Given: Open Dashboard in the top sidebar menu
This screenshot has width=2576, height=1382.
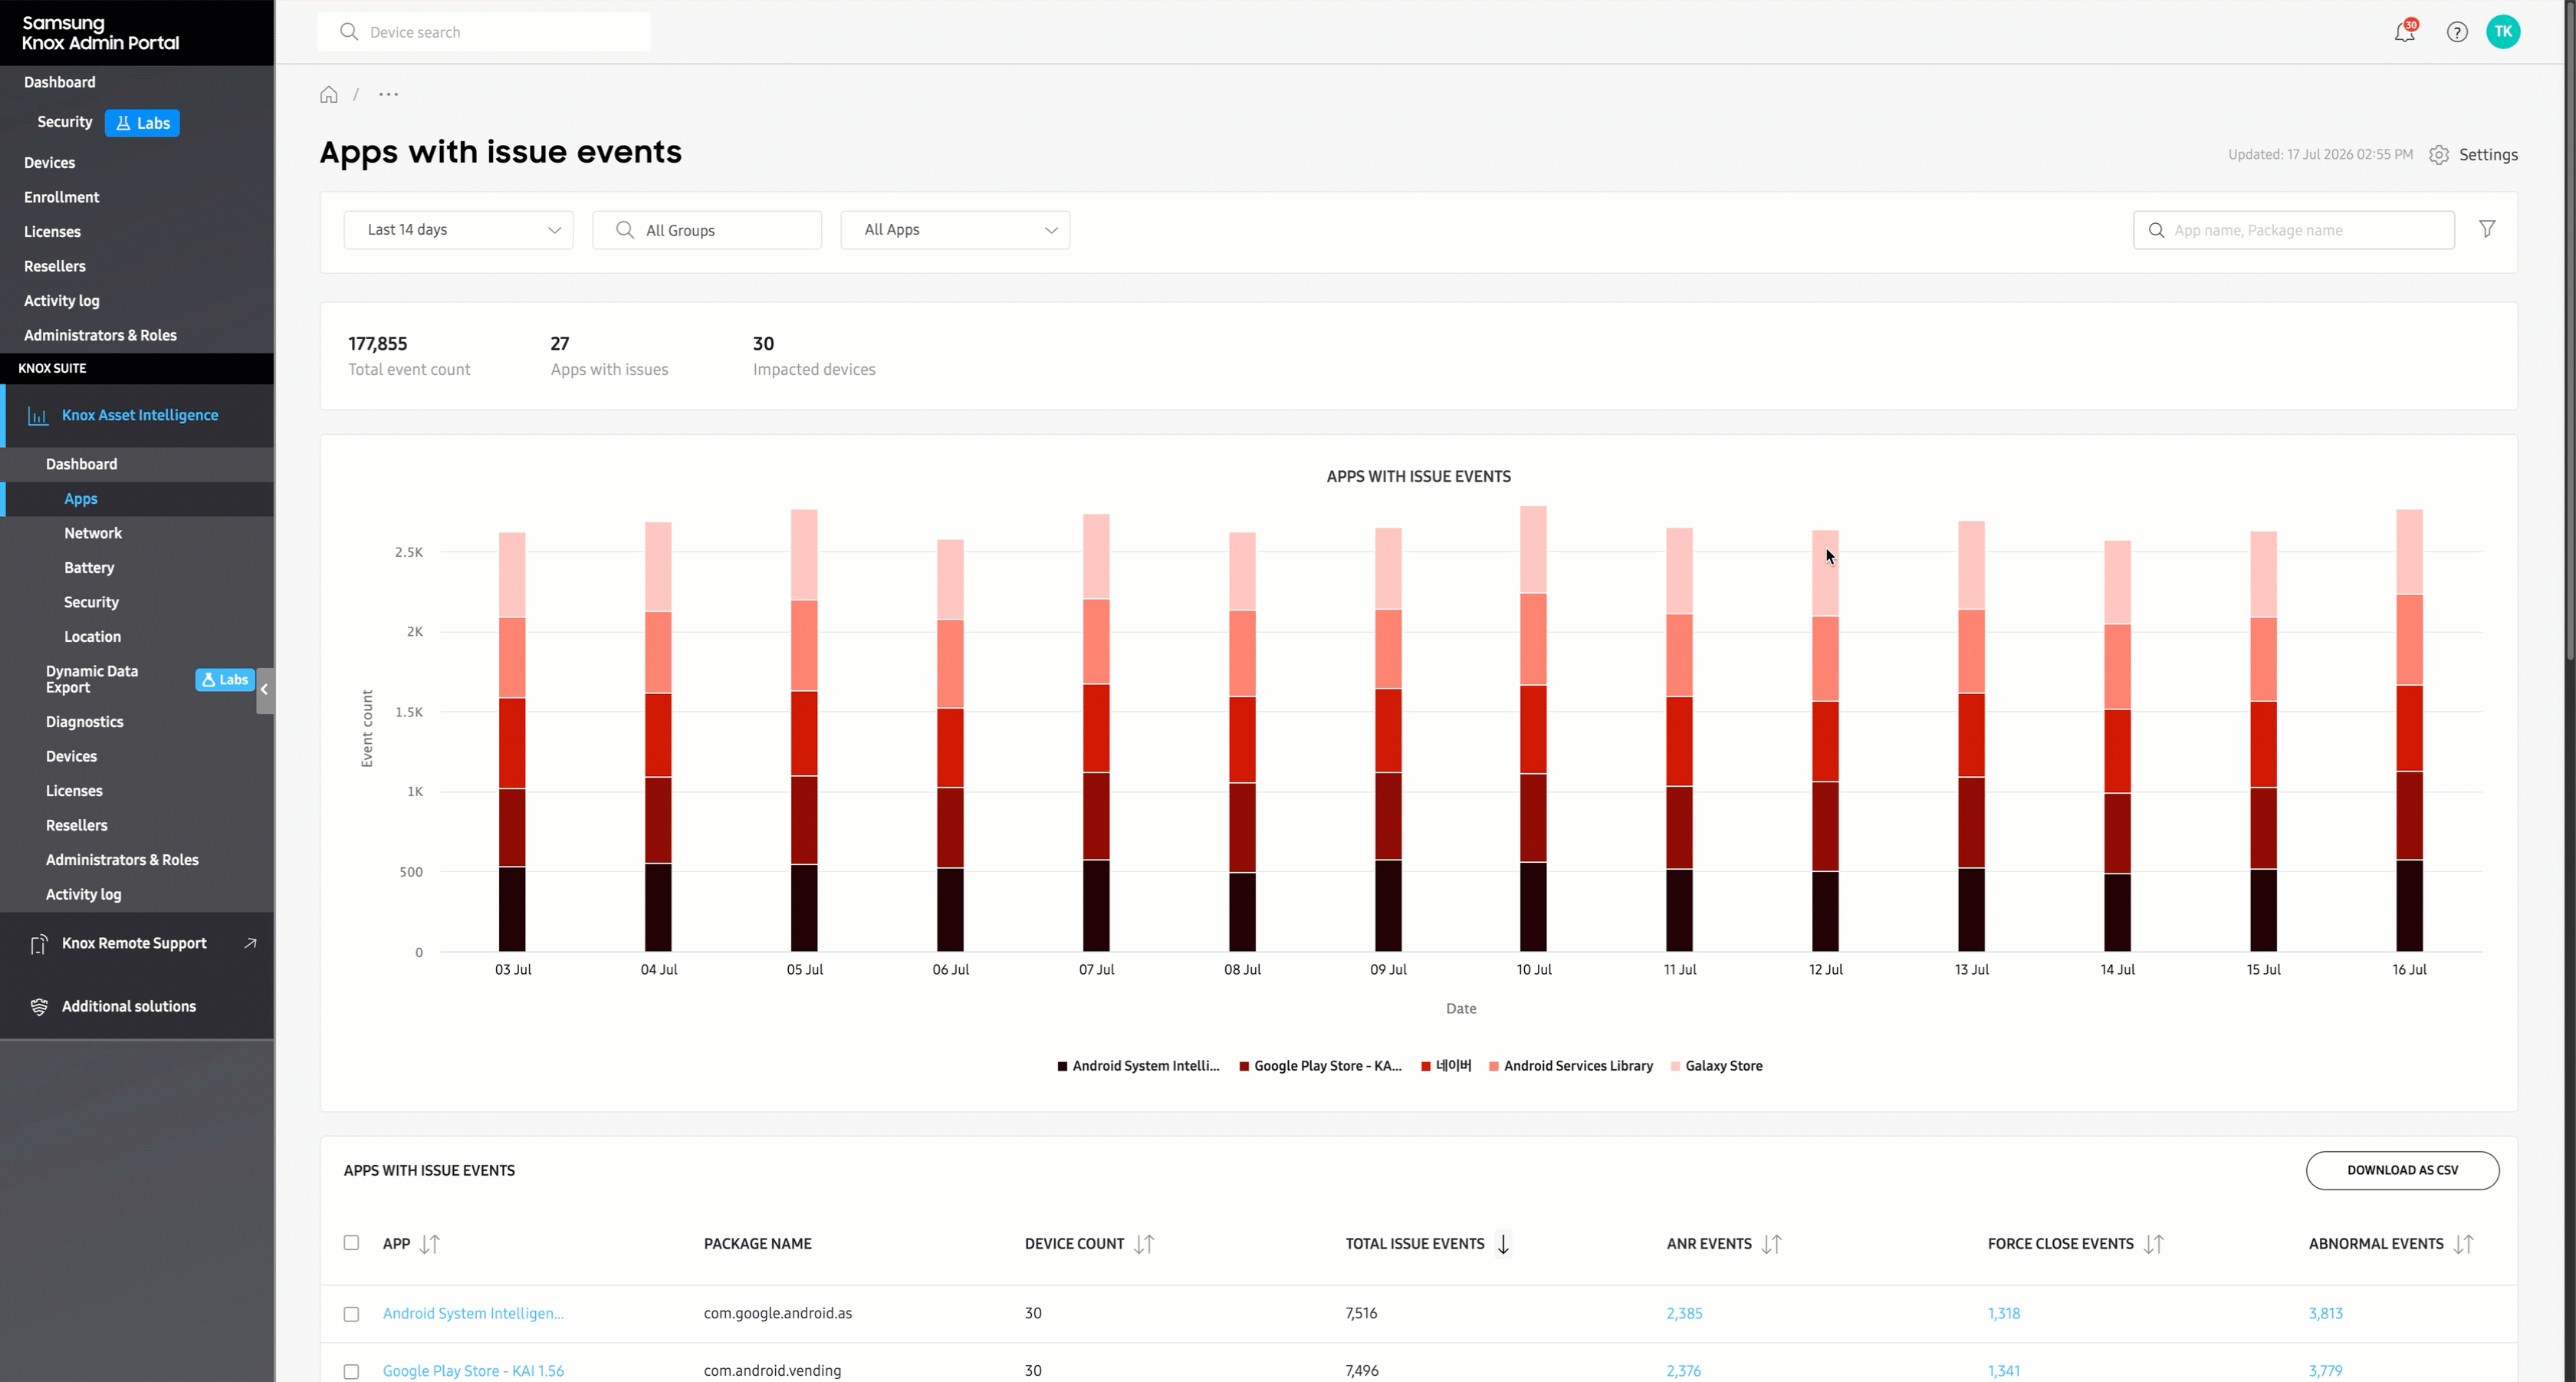Looking at the screenshot, I should (60, 82).
